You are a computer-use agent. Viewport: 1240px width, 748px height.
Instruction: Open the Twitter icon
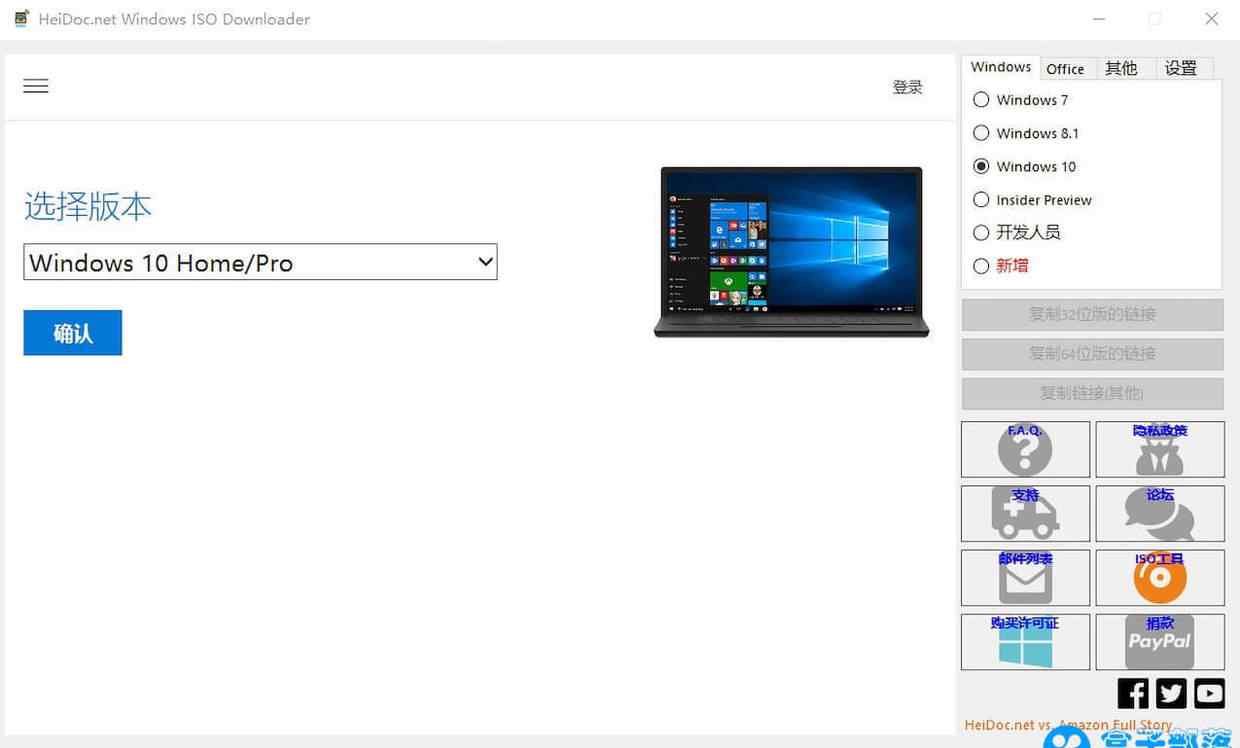point(1171,693)
